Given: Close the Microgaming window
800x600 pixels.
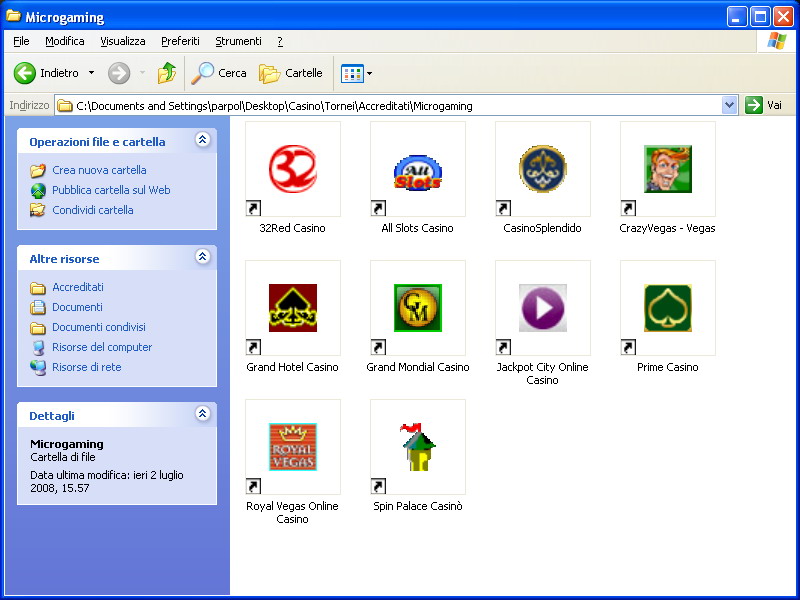Looking at the screenshot, I should 783,17.
